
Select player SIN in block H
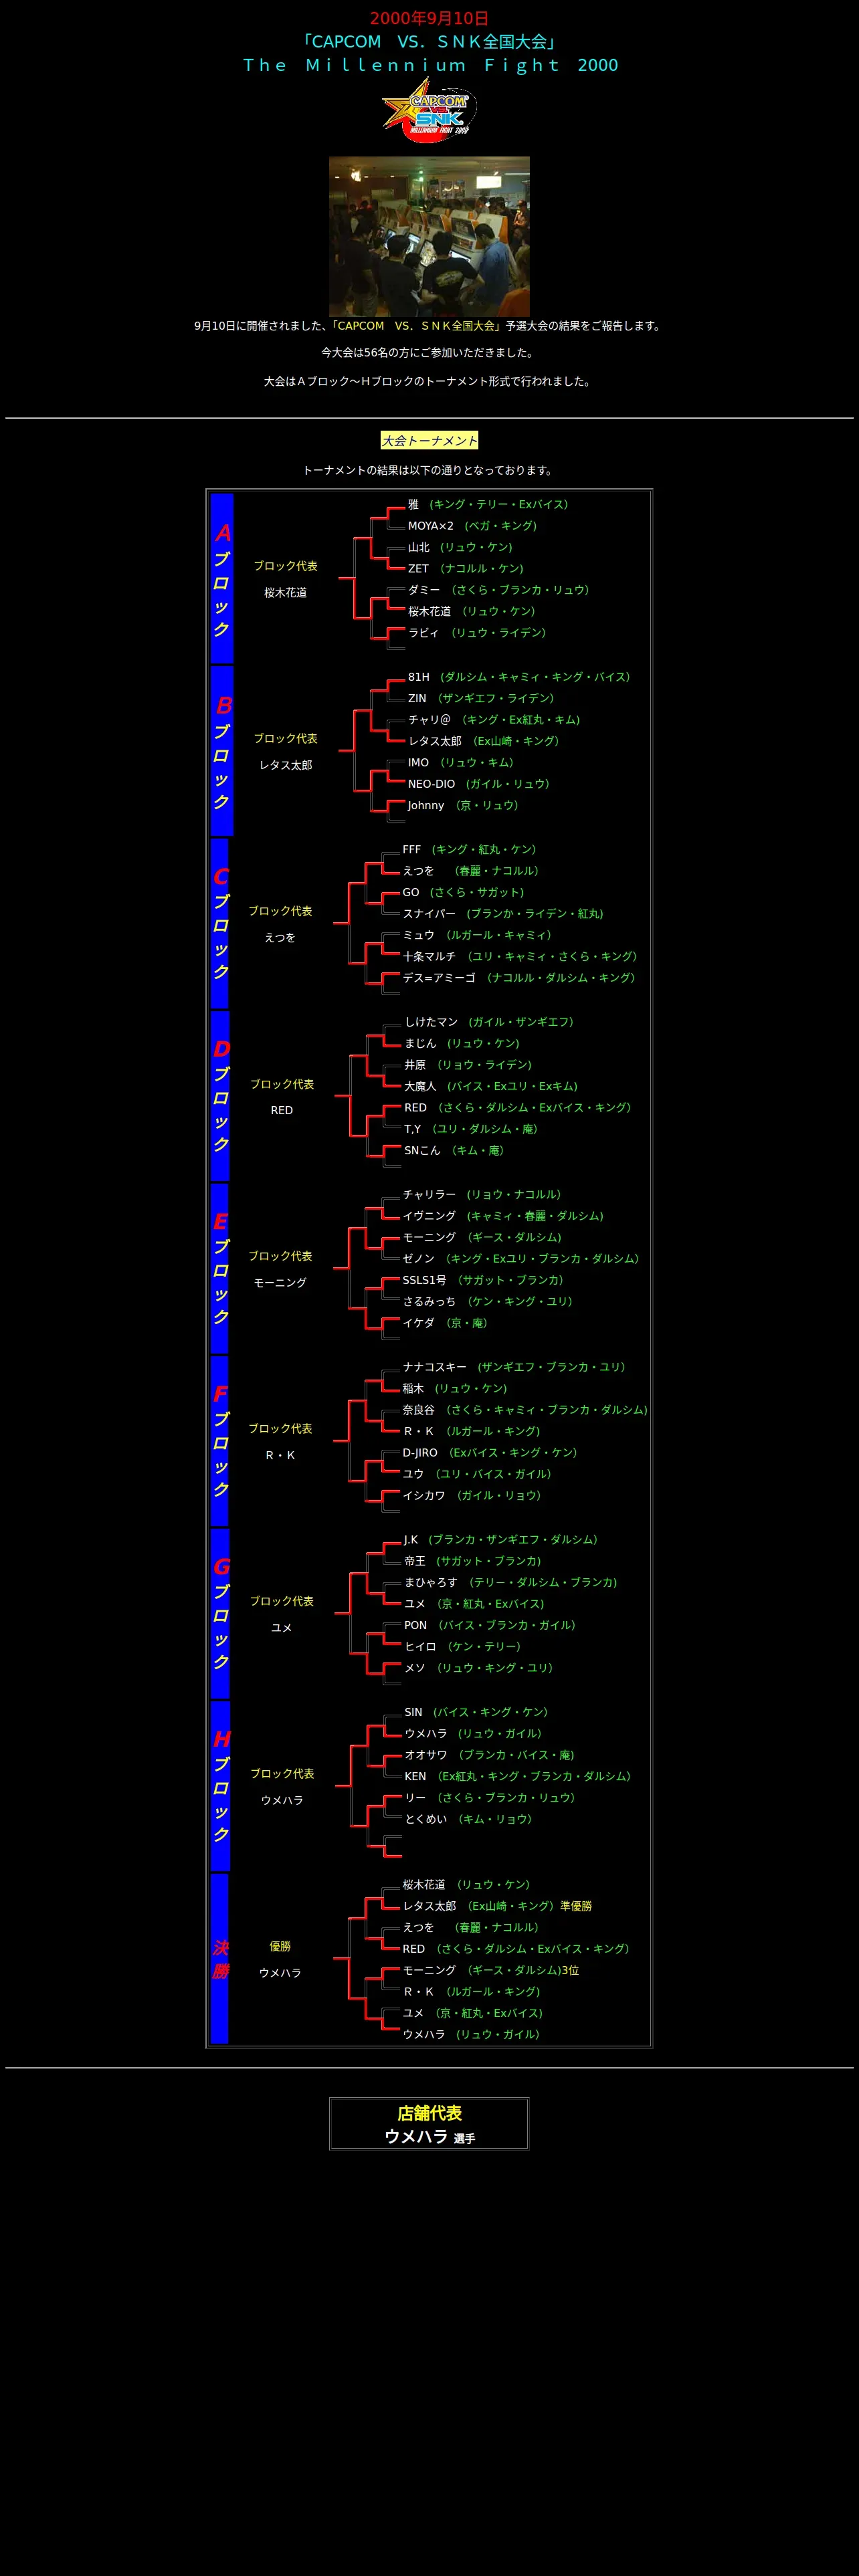click(x=413, y=1713)
